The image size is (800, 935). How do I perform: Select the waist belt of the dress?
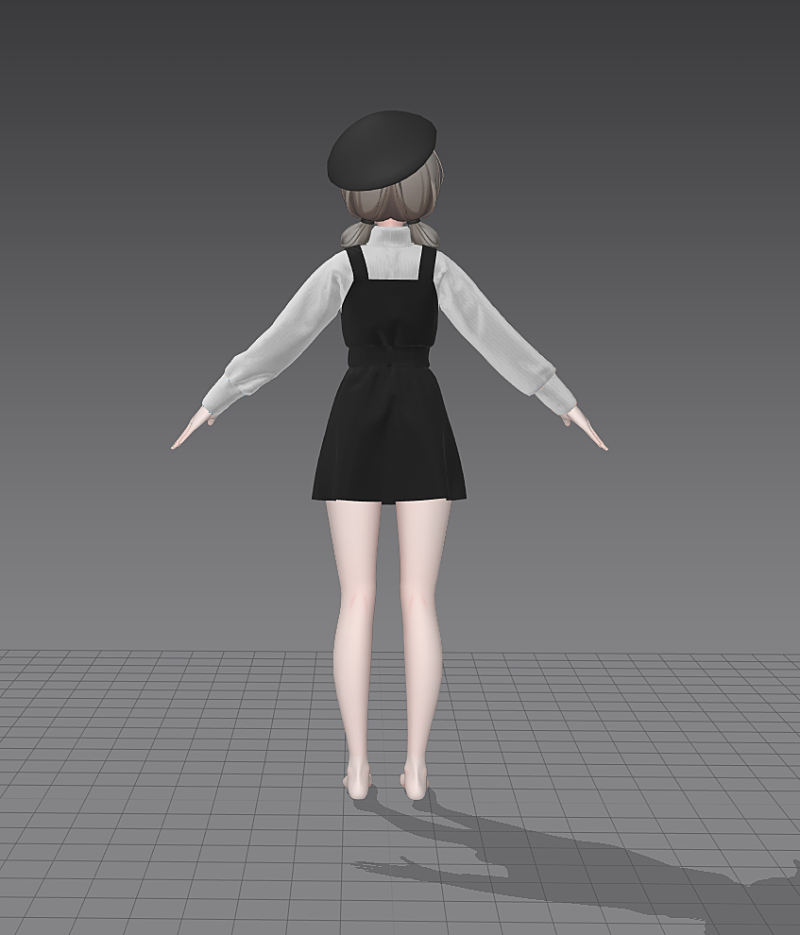(x=388, y=356)
